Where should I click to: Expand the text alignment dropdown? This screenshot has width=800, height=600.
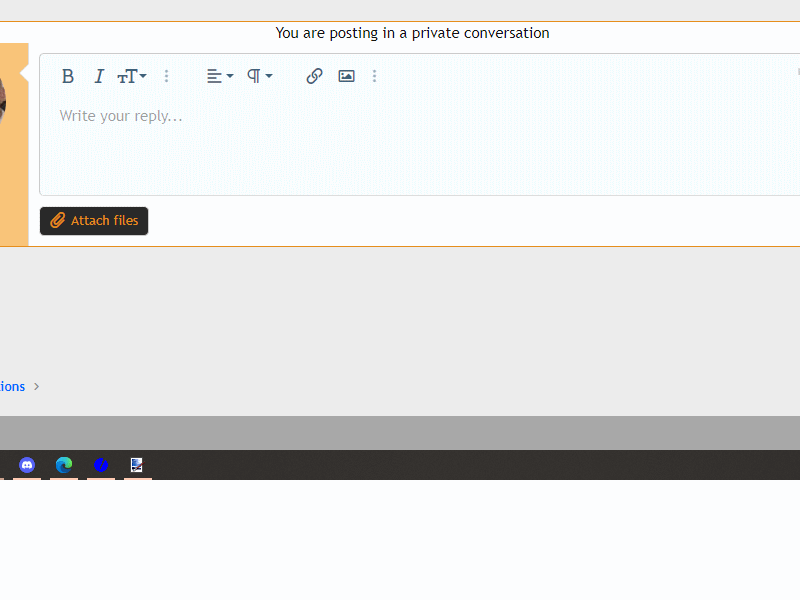tap(220, 76)
